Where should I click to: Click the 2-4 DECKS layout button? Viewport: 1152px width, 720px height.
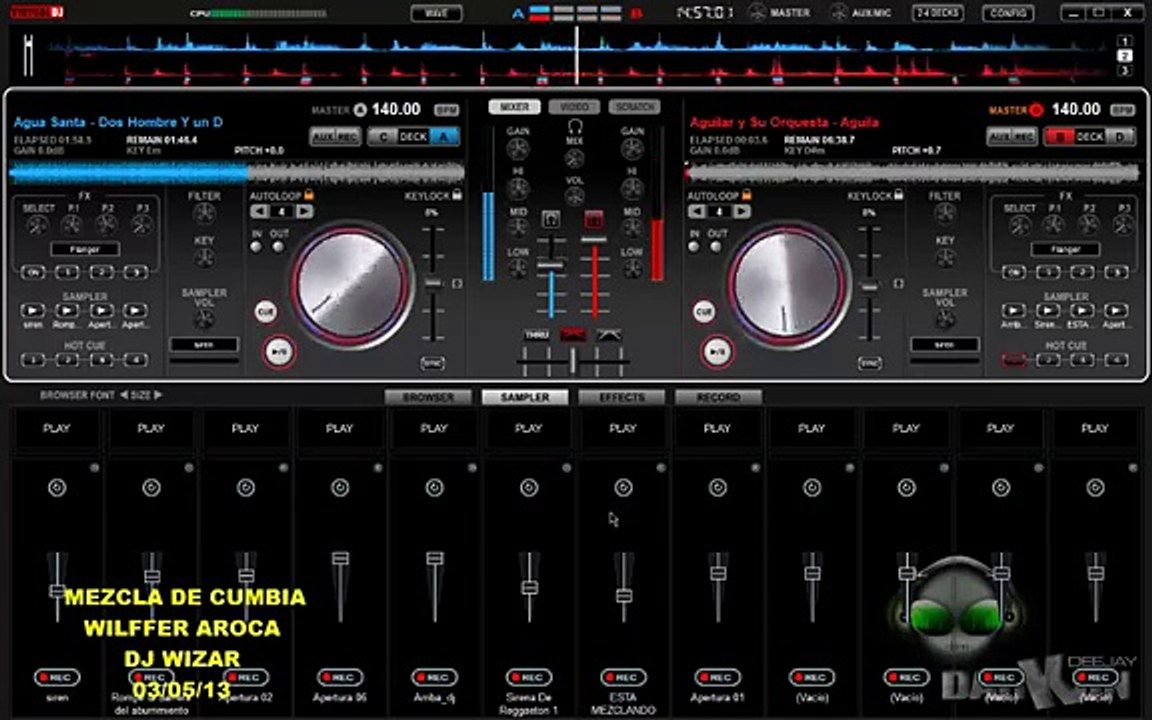point(937,13)
